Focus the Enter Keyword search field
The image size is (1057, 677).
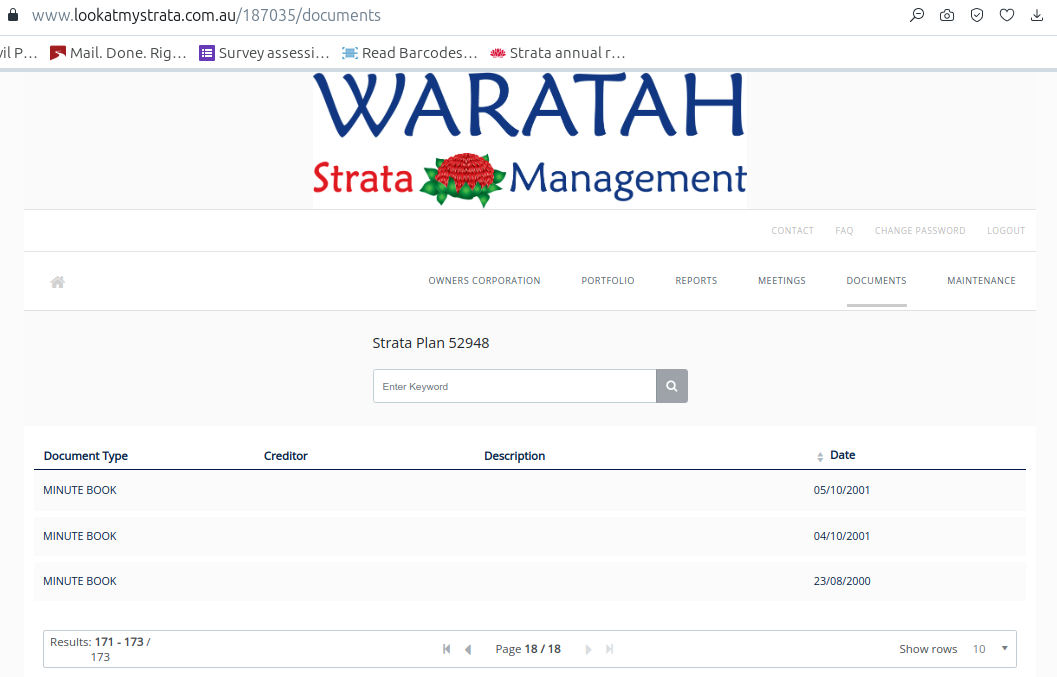pos(514,386)
